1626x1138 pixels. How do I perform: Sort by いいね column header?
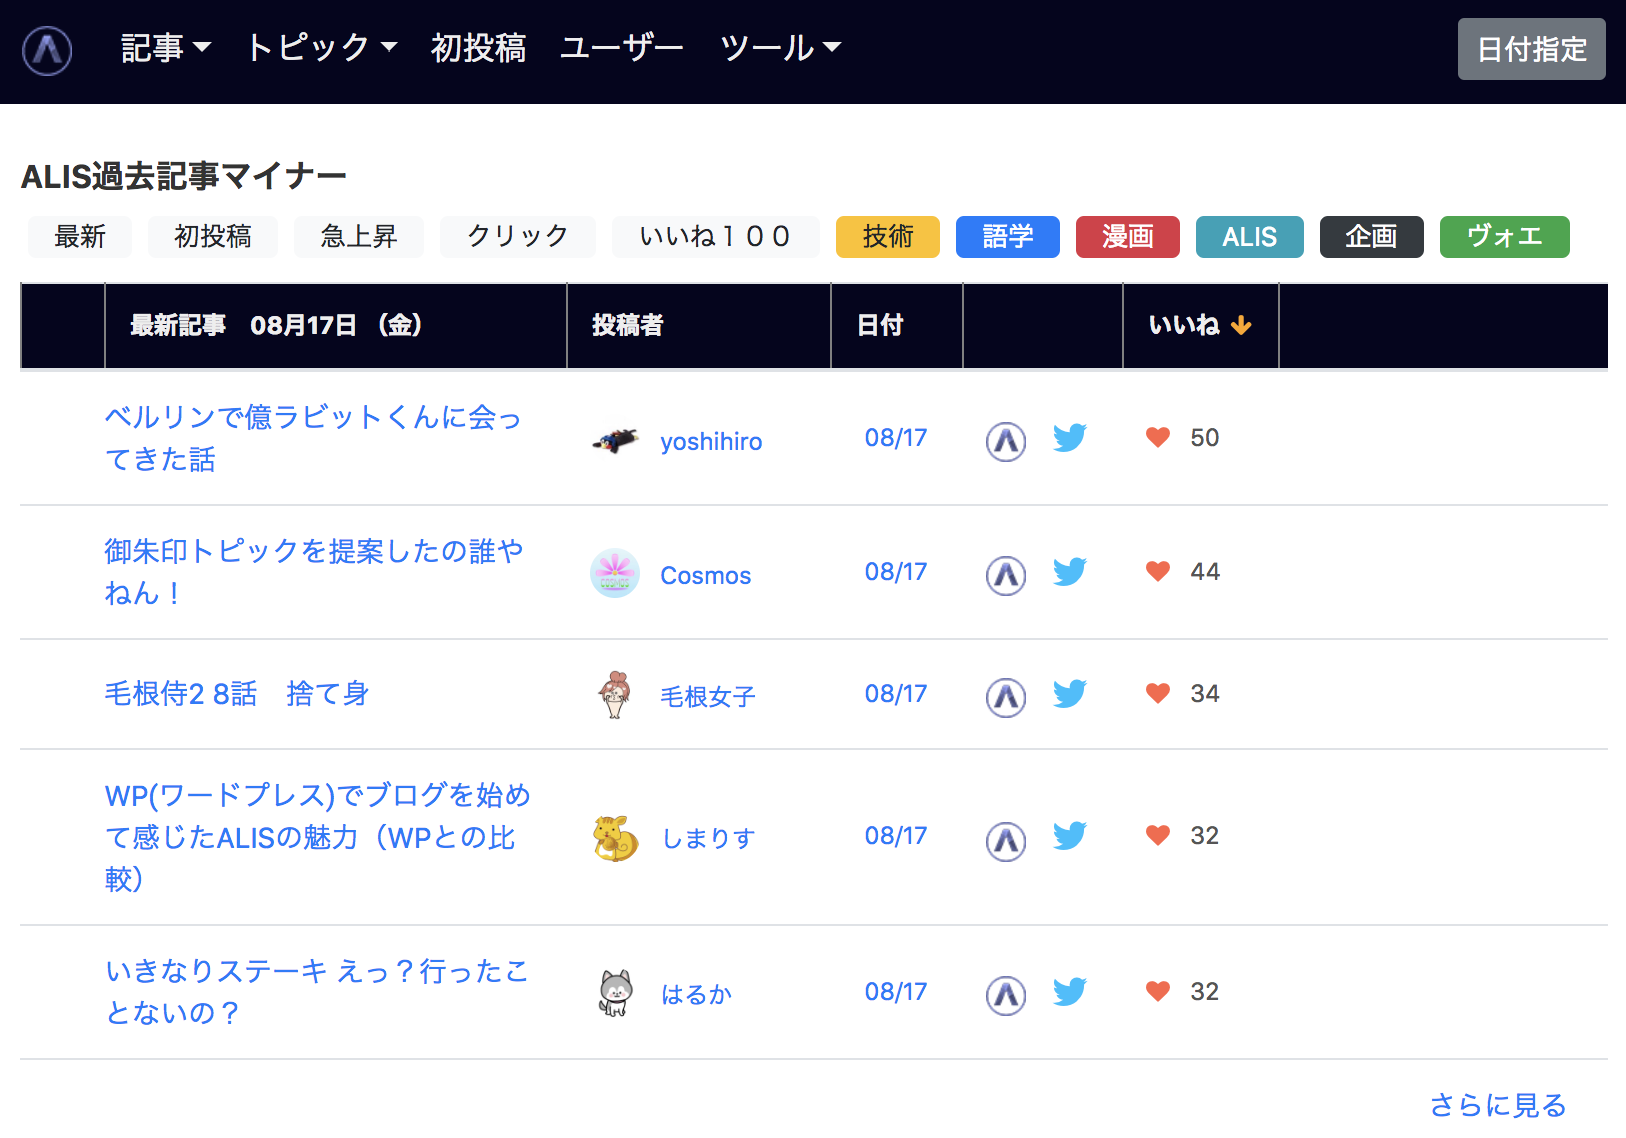tap(1199, 325)
